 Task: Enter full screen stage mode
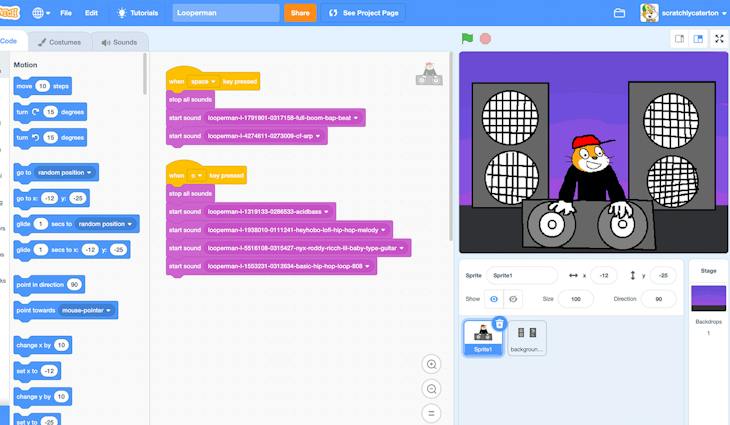click(x=719, y=39)
